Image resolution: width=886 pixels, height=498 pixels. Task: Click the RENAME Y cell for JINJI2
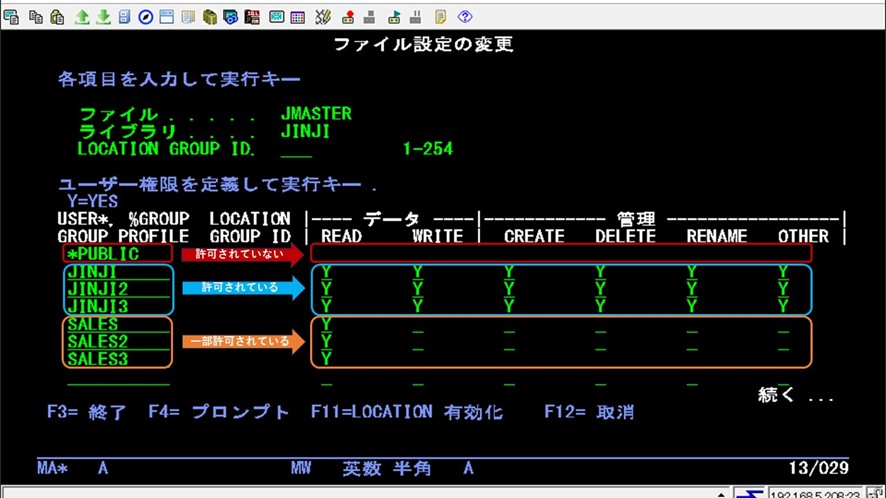692,289
